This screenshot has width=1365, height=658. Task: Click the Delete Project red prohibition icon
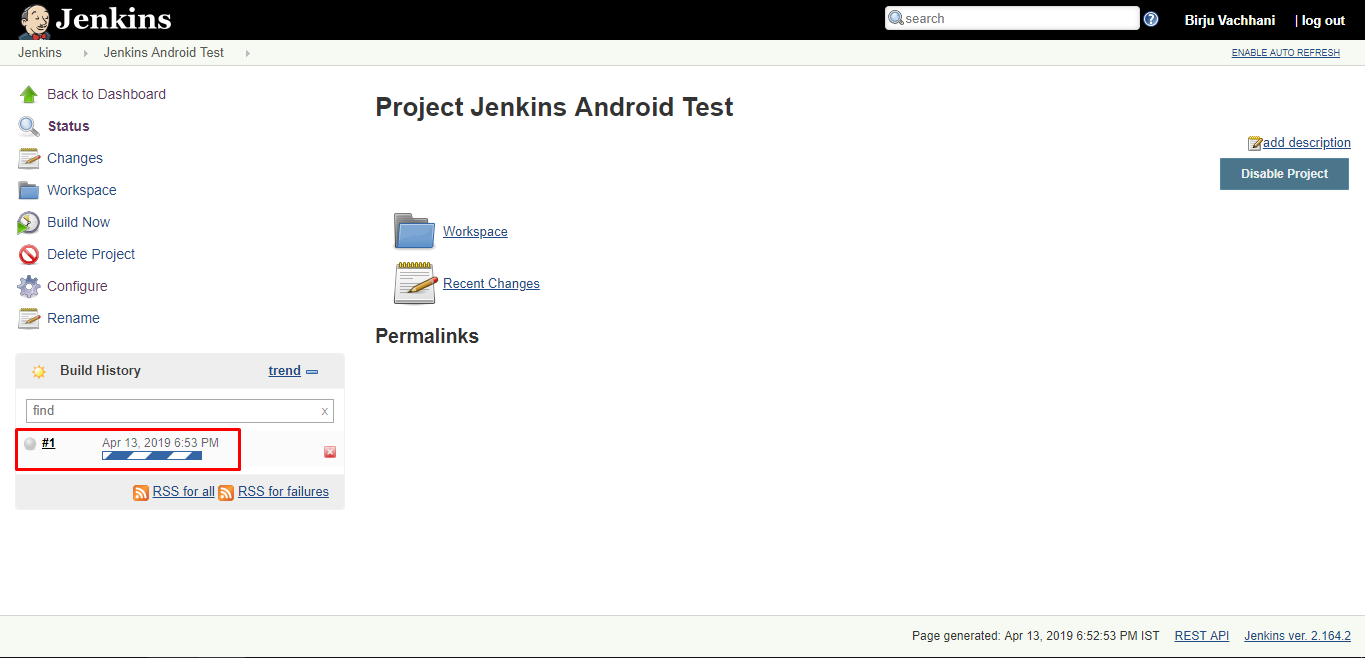(30, 254)
